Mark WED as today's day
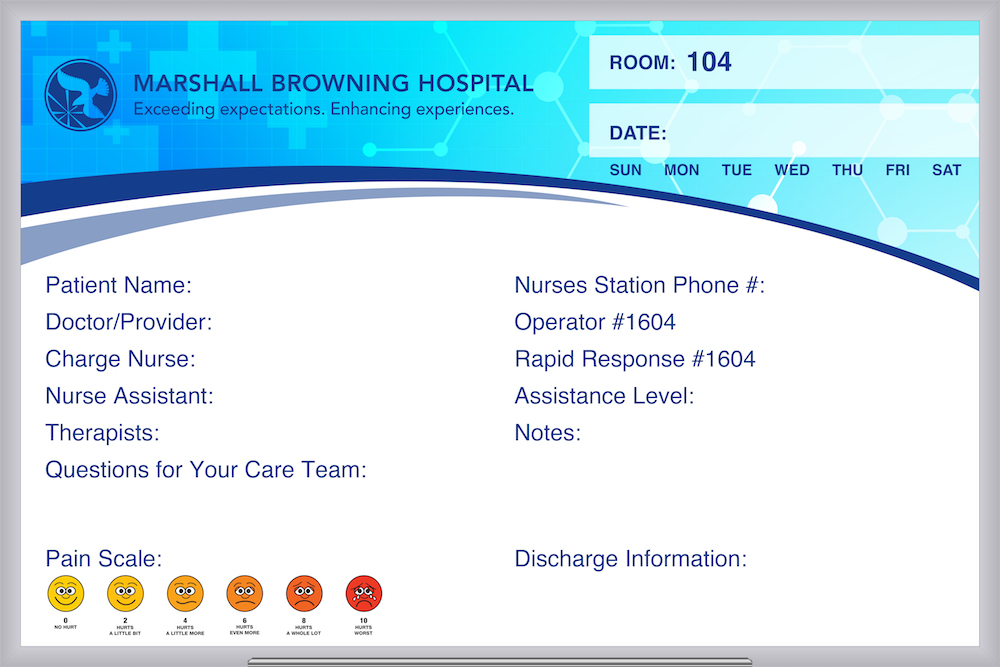 pyautogui.click(x=792, y=170)
